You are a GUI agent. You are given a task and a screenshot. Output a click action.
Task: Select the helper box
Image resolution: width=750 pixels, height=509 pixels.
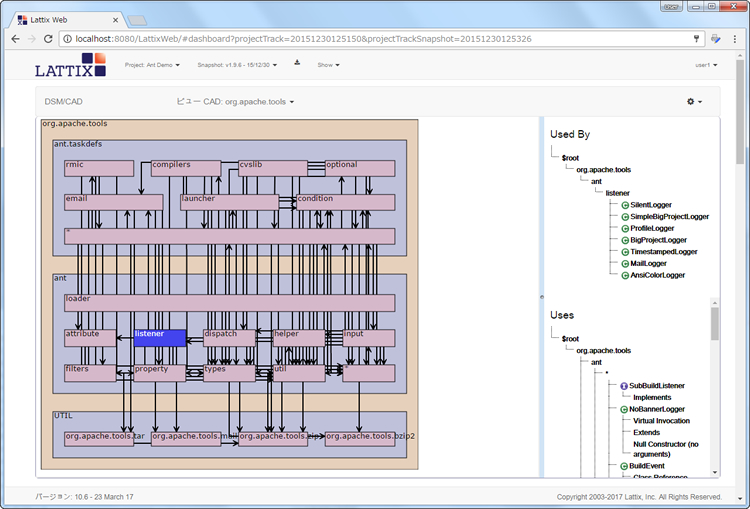click(x=299, y=338)
